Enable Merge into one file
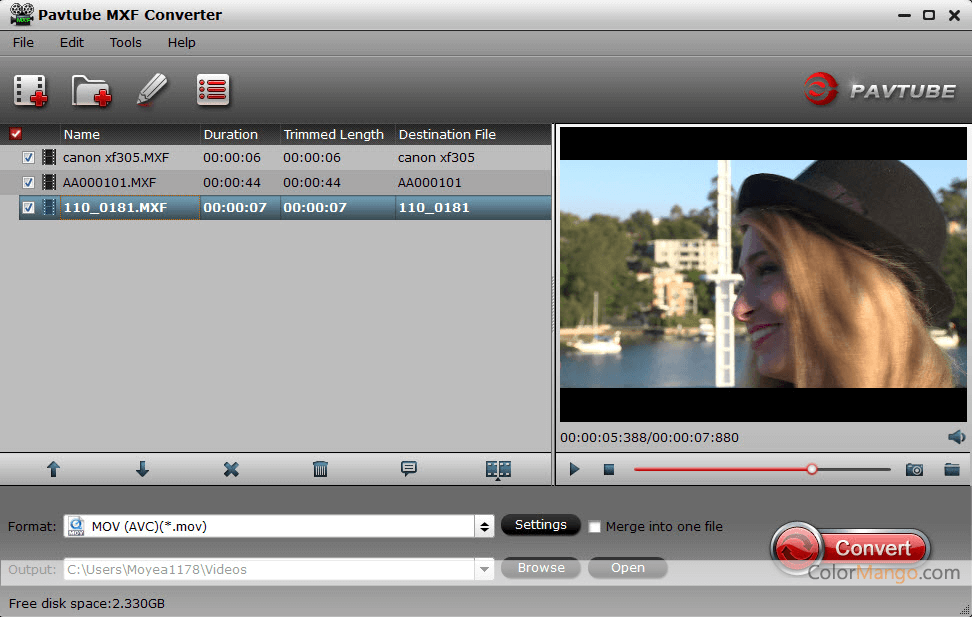Image resolution: width=972 pixels, height=617 pixels. click(x=594, y=526)
